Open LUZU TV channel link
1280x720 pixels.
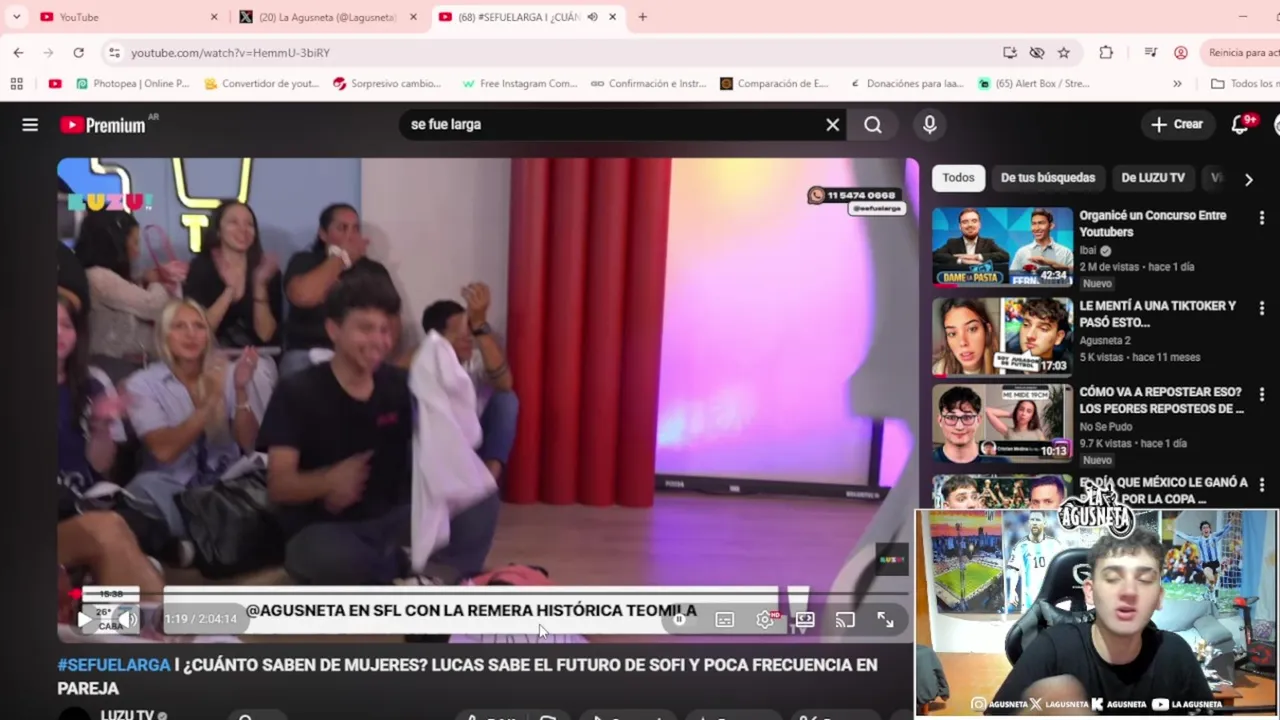coord(127,716)
